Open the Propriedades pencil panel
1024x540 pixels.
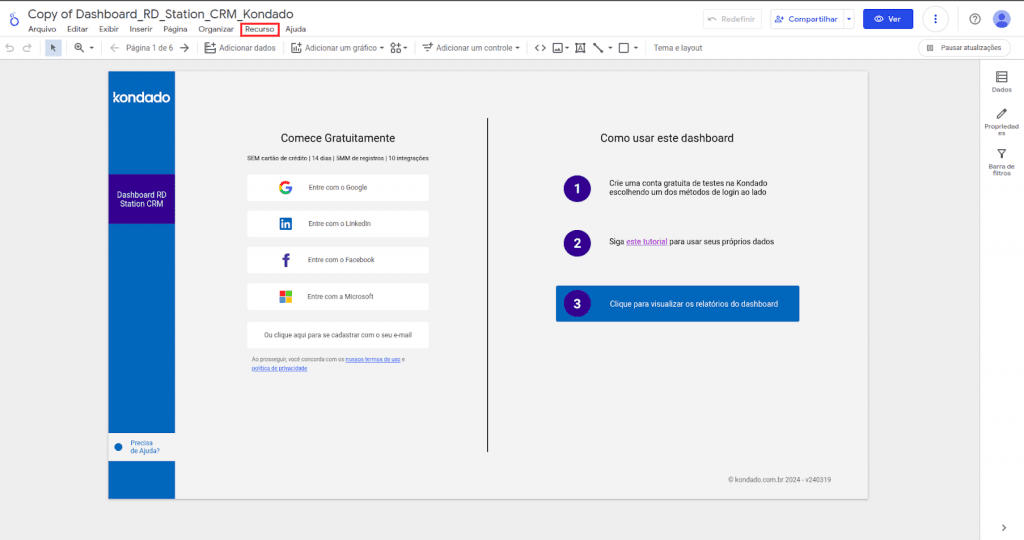1001,120
